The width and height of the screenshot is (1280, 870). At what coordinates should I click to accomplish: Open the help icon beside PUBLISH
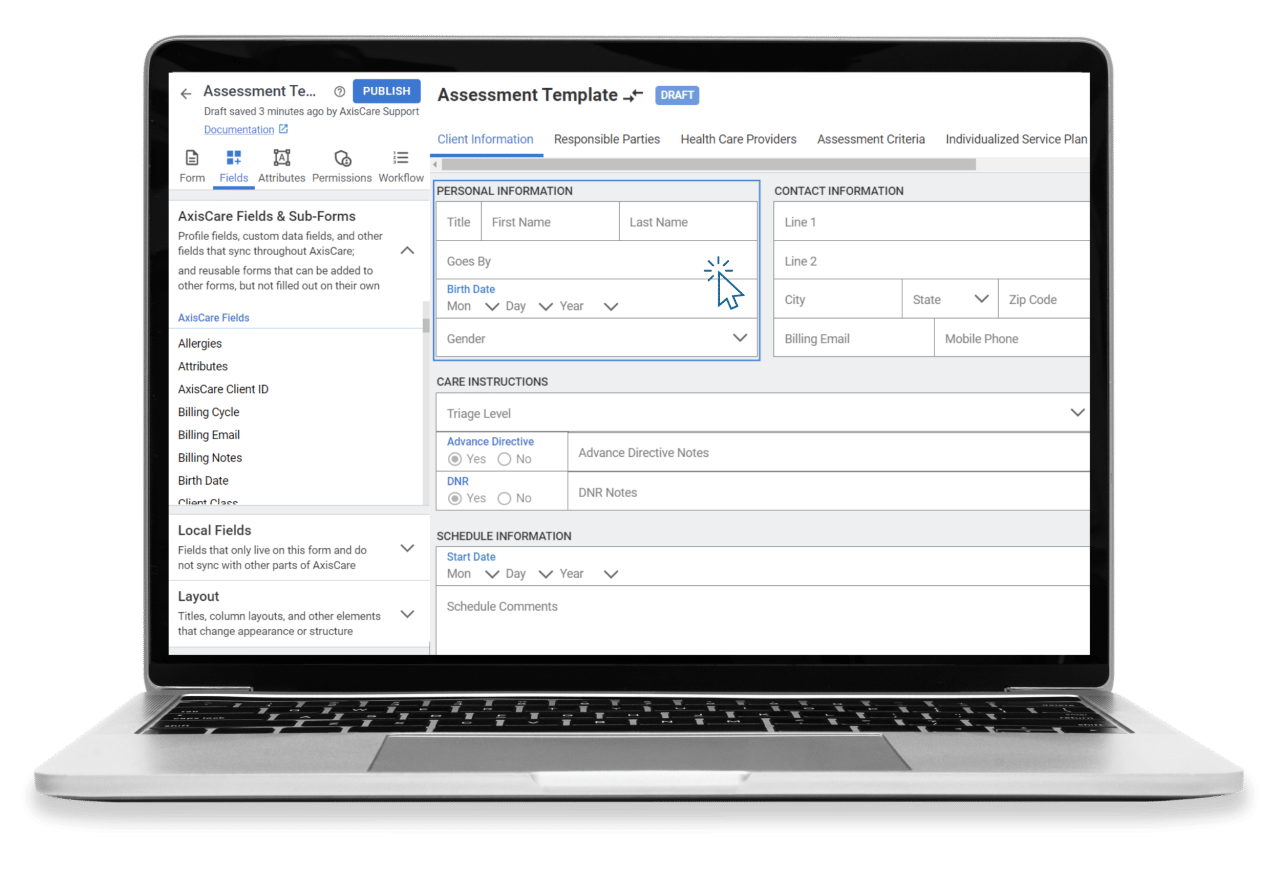coord(339,90)
